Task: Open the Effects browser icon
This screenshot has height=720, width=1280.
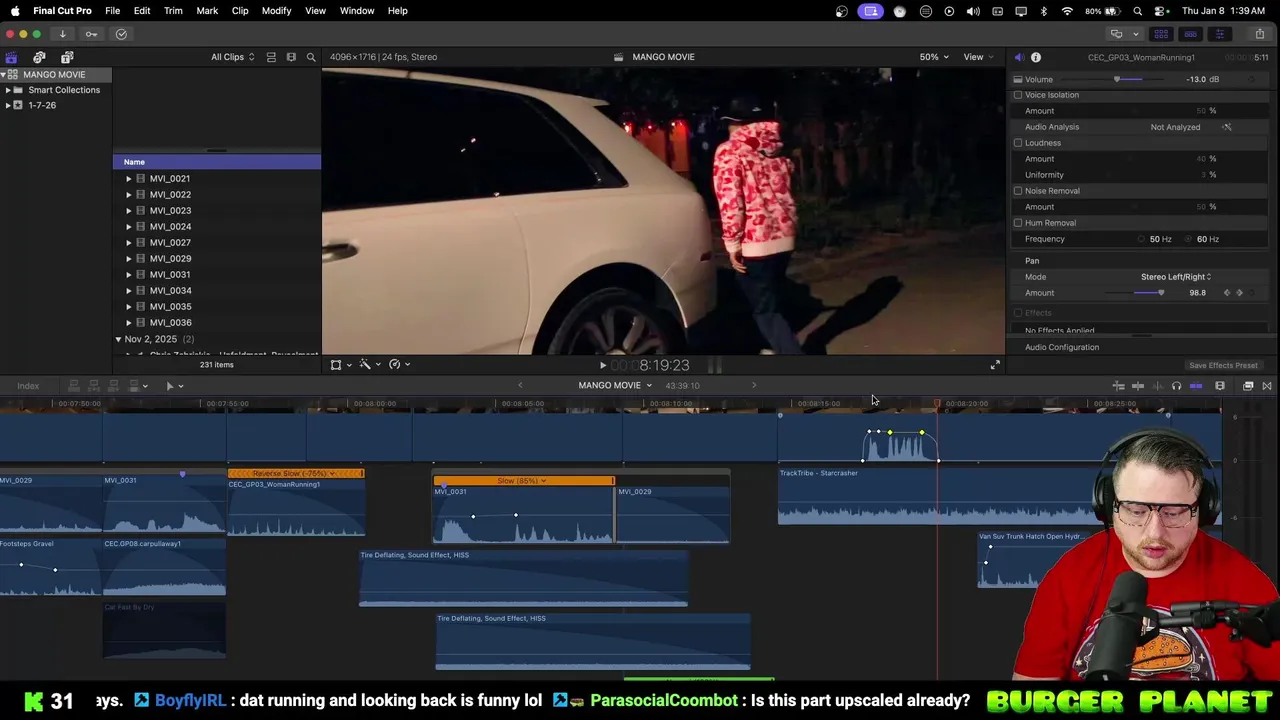Action: click(1248, 386)
